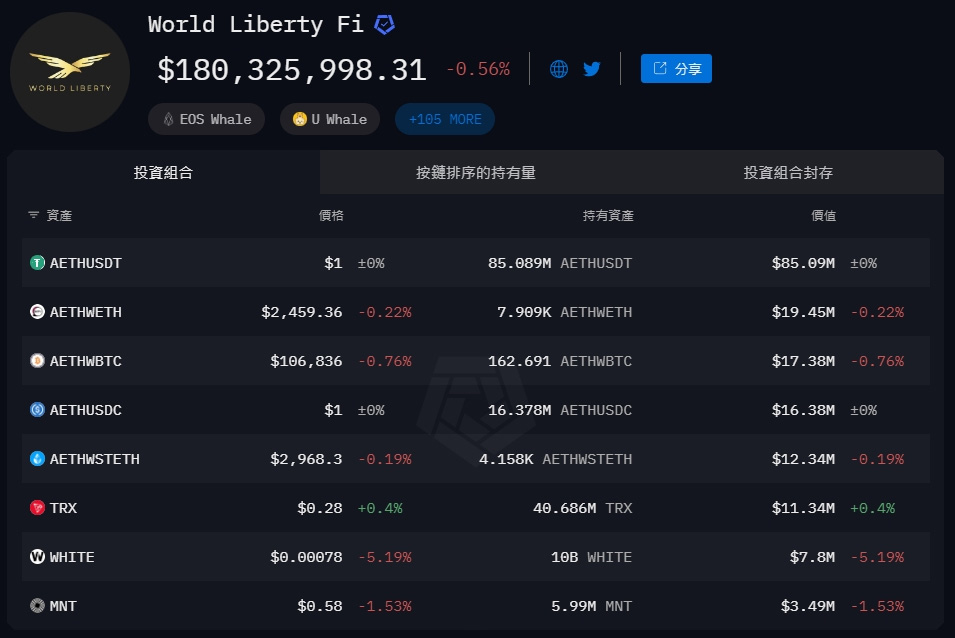Select the U Whale tag
955x638 pixels.
pos(329,119)
